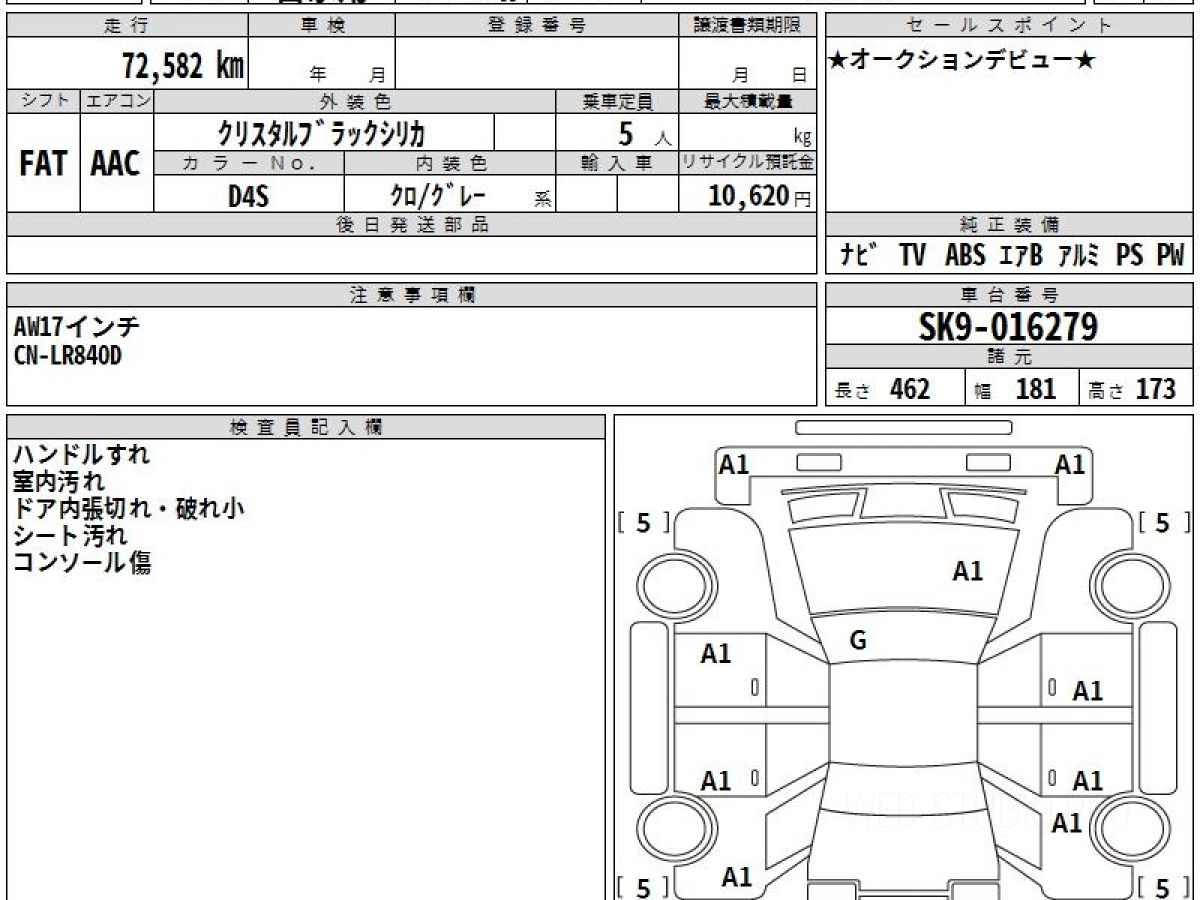Select the interior color クロ/グレー
Image resolution: width=1200 pixels, height=900 pixels.
440,194
